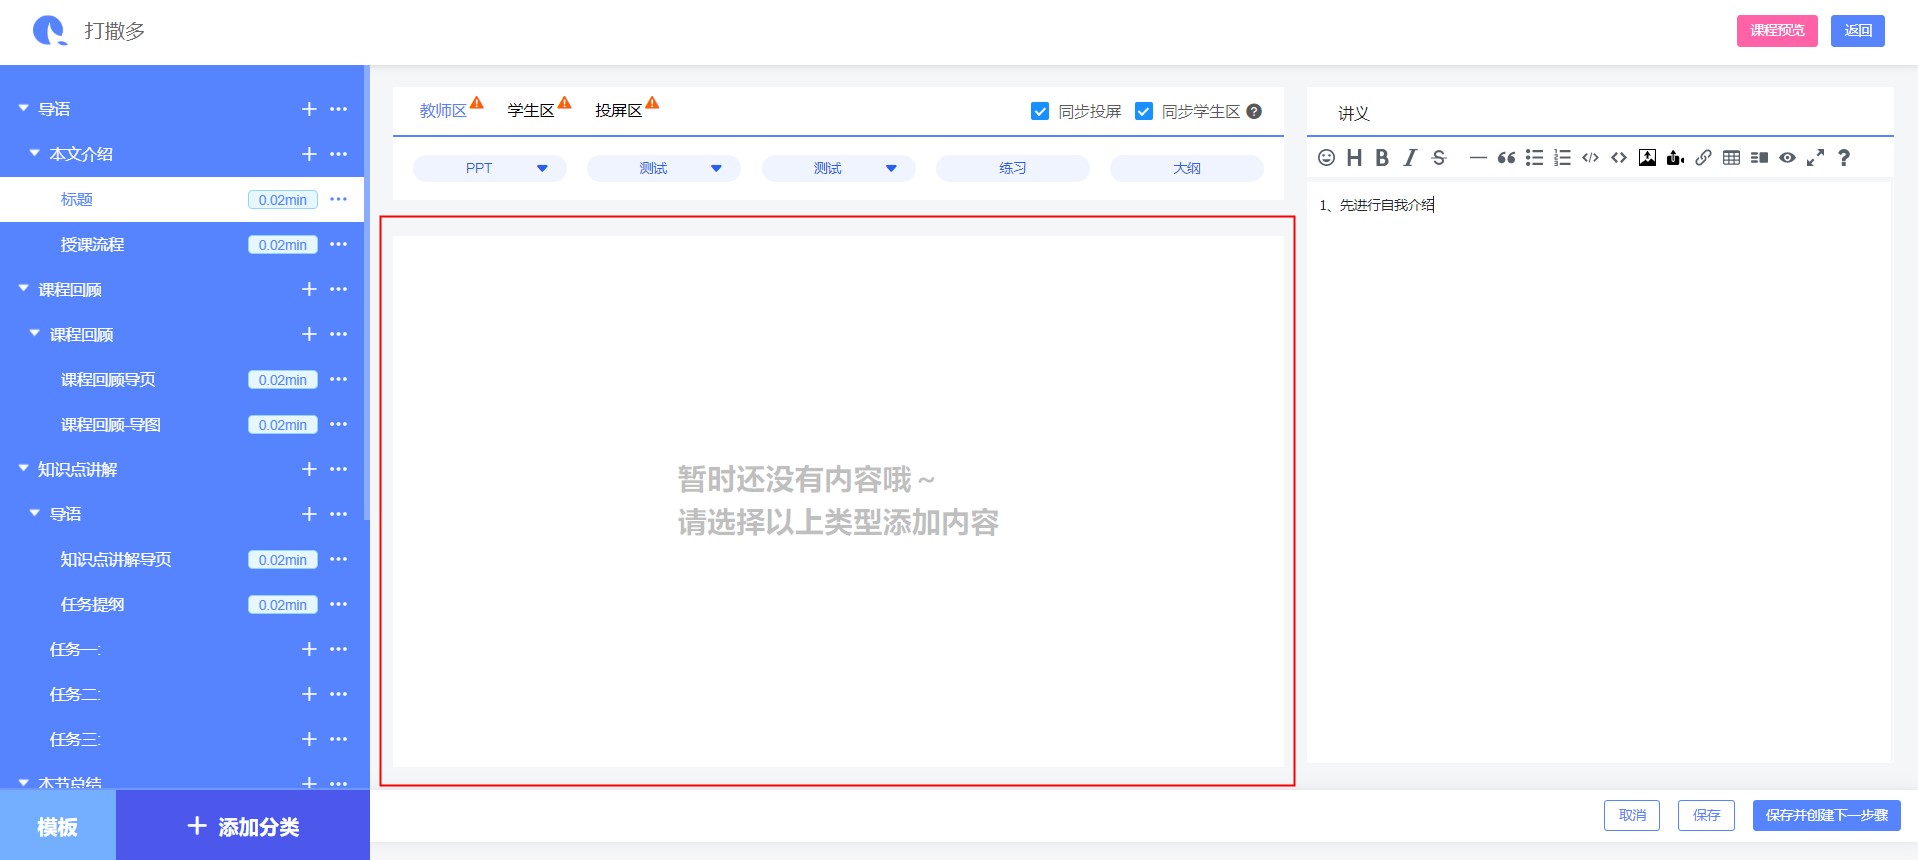Insert a table in the editor

click(x=1731, y=157)
